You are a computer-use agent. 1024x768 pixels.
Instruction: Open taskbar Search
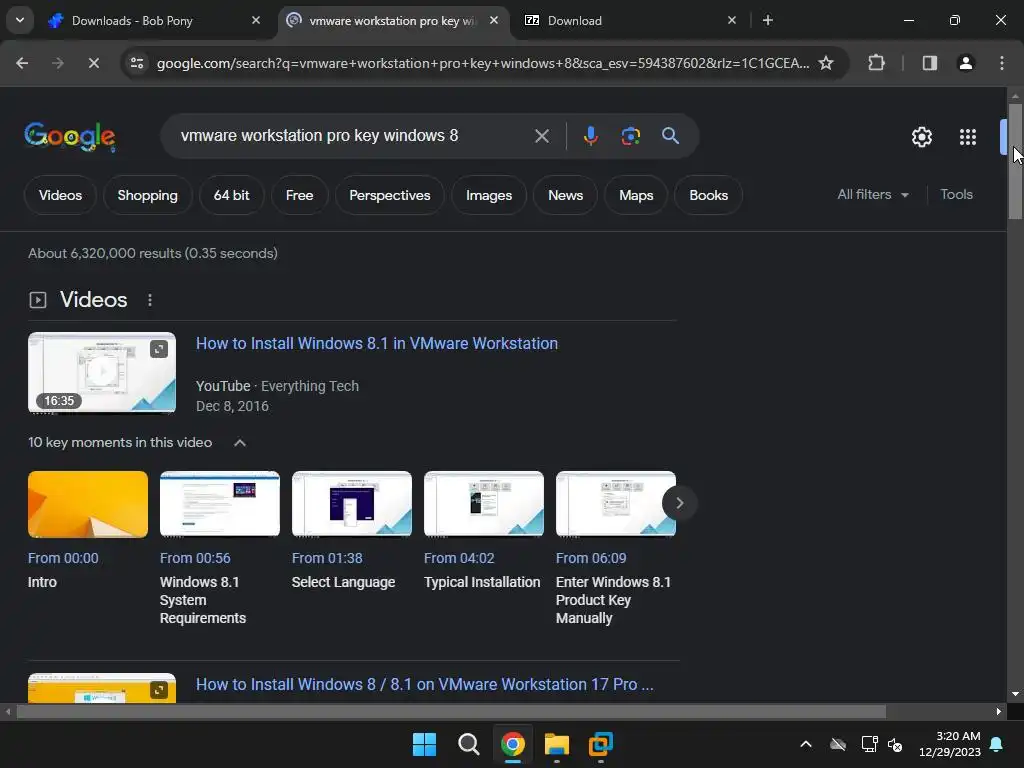(x=468, y=744)
